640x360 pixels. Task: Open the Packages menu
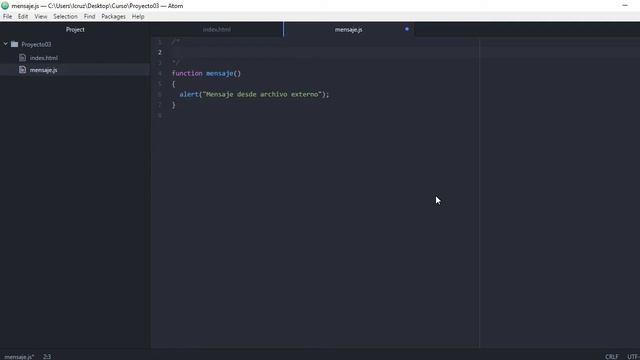point(113,16)
